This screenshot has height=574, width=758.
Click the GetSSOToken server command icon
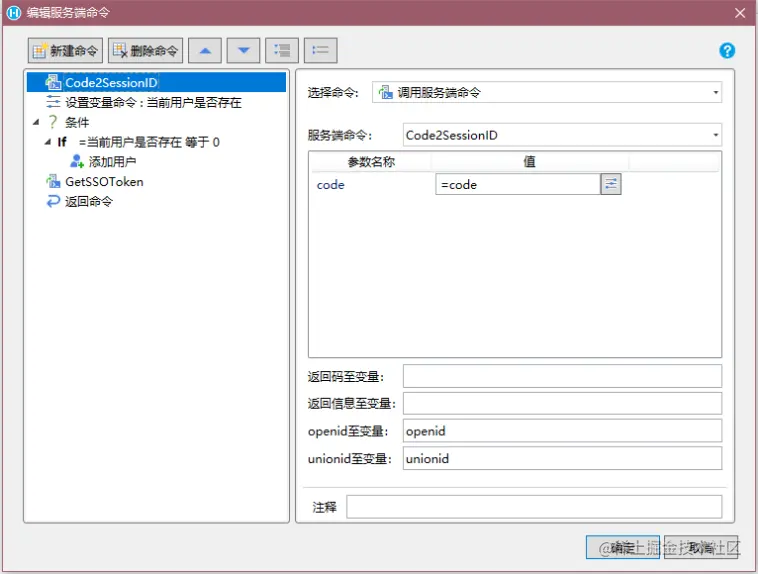pos(53,181)
